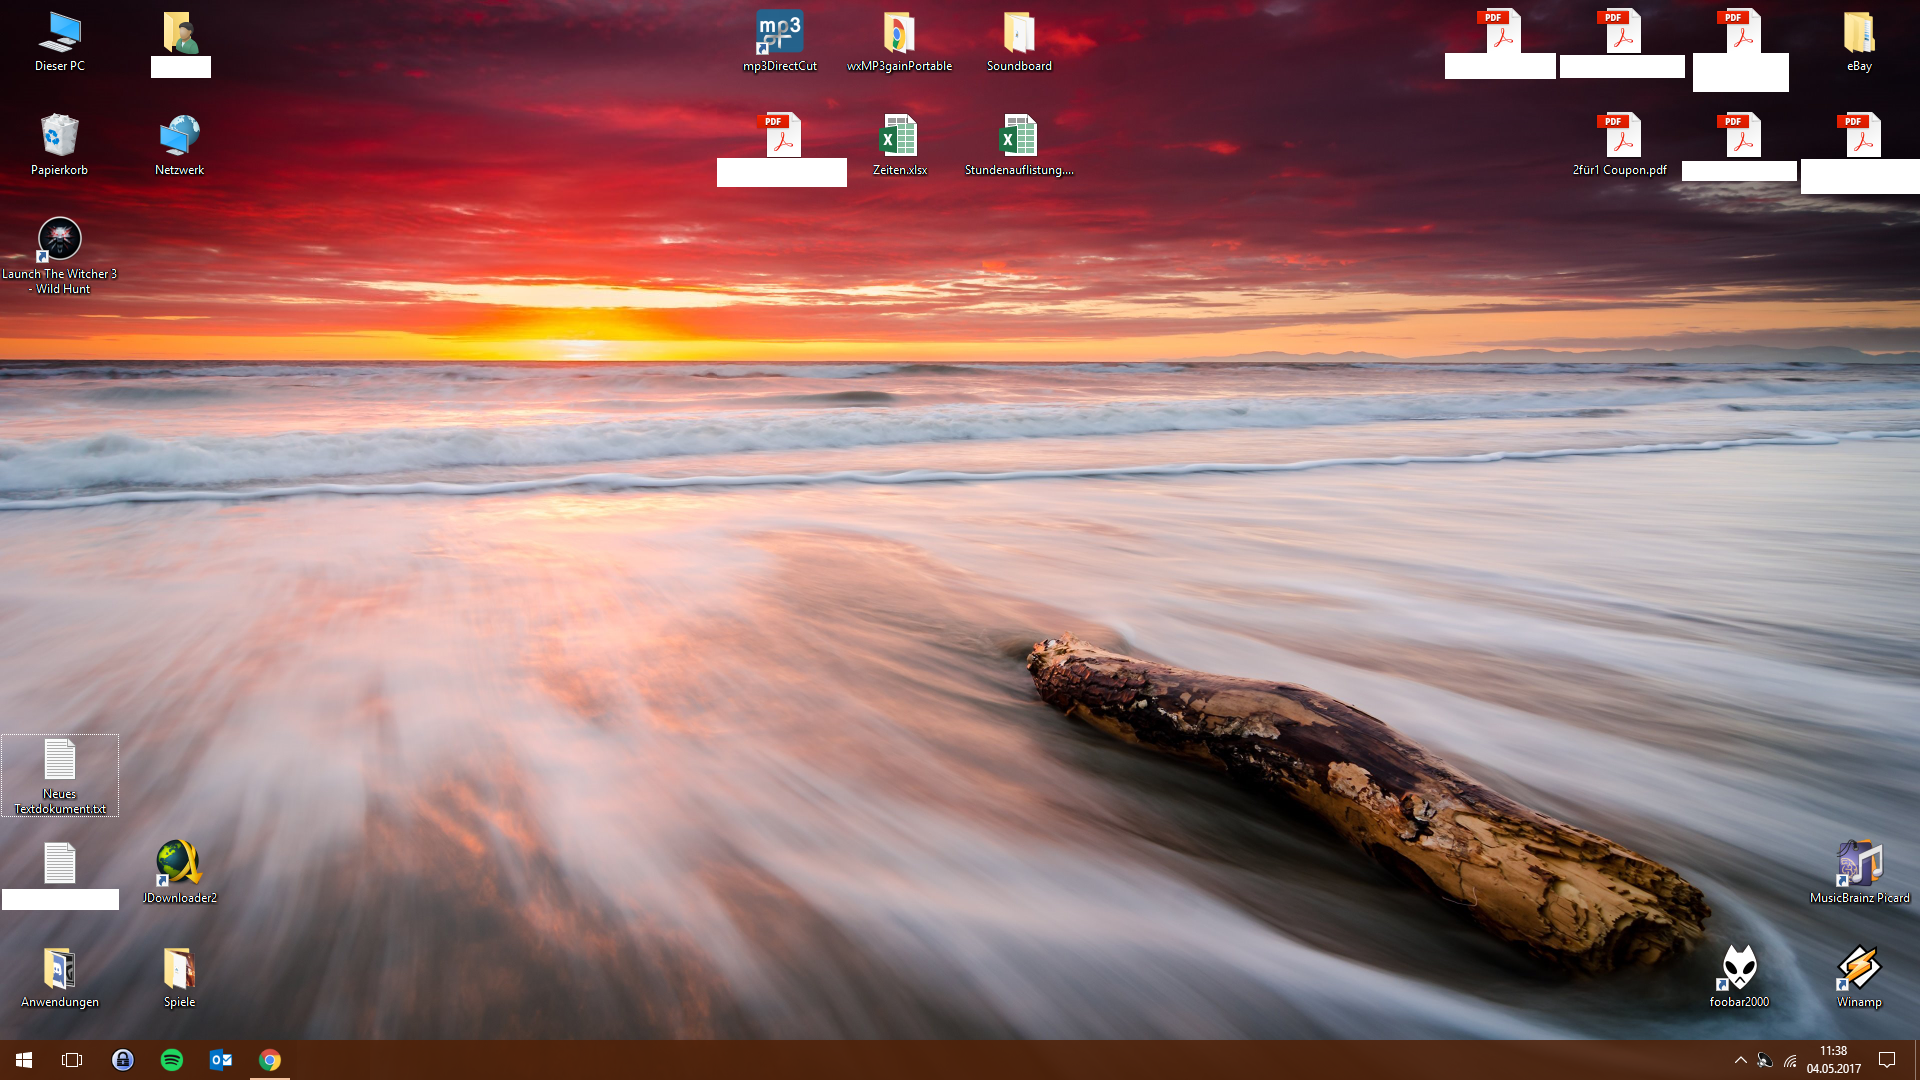Open the clock and date flyout
Viewport: 1920px width, 1080px height.
(x=1833, y=1060)
